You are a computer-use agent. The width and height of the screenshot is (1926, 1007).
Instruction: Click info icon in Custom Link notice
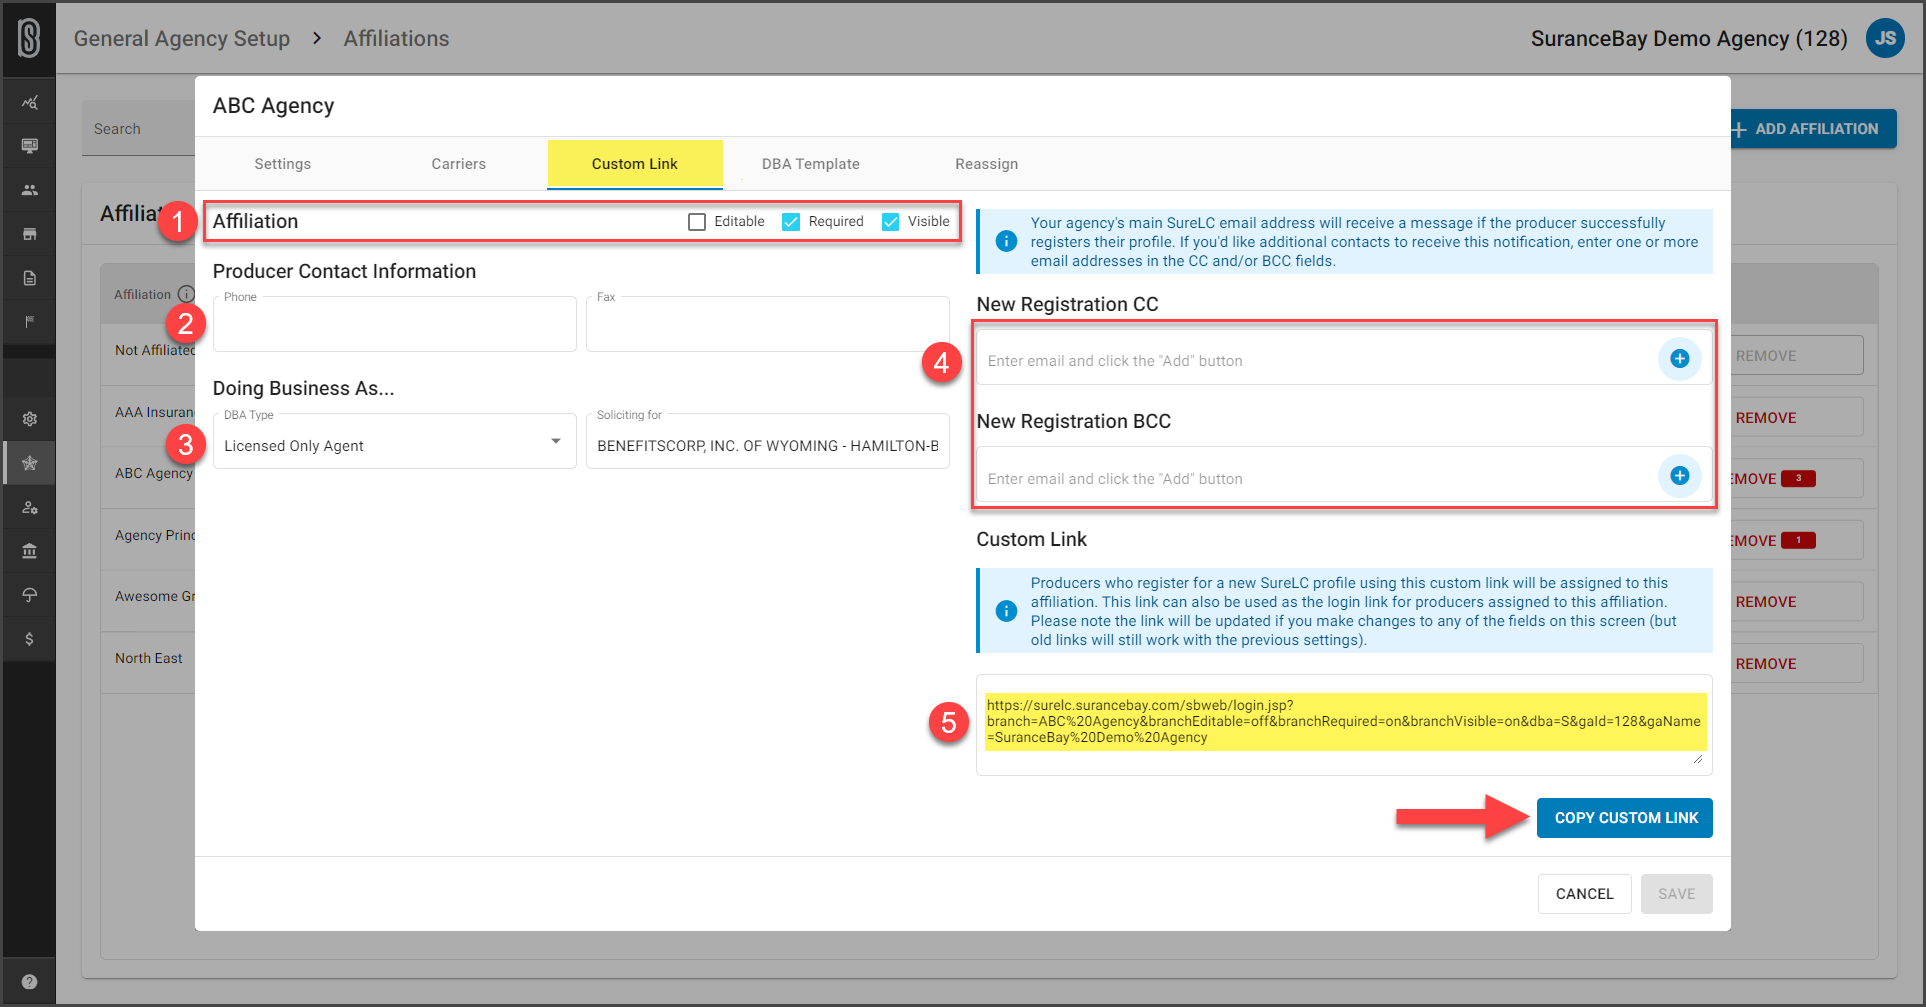pos(1006,611)
